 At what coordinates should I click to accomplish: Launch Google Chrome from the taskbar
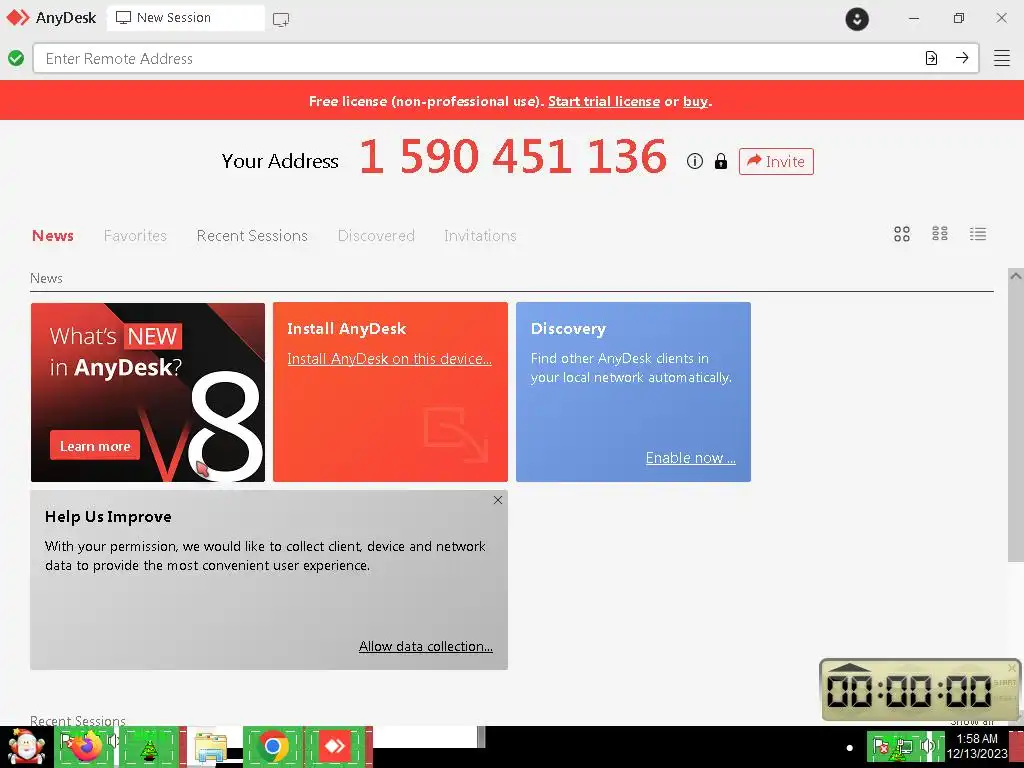click(x=272, y=747)
